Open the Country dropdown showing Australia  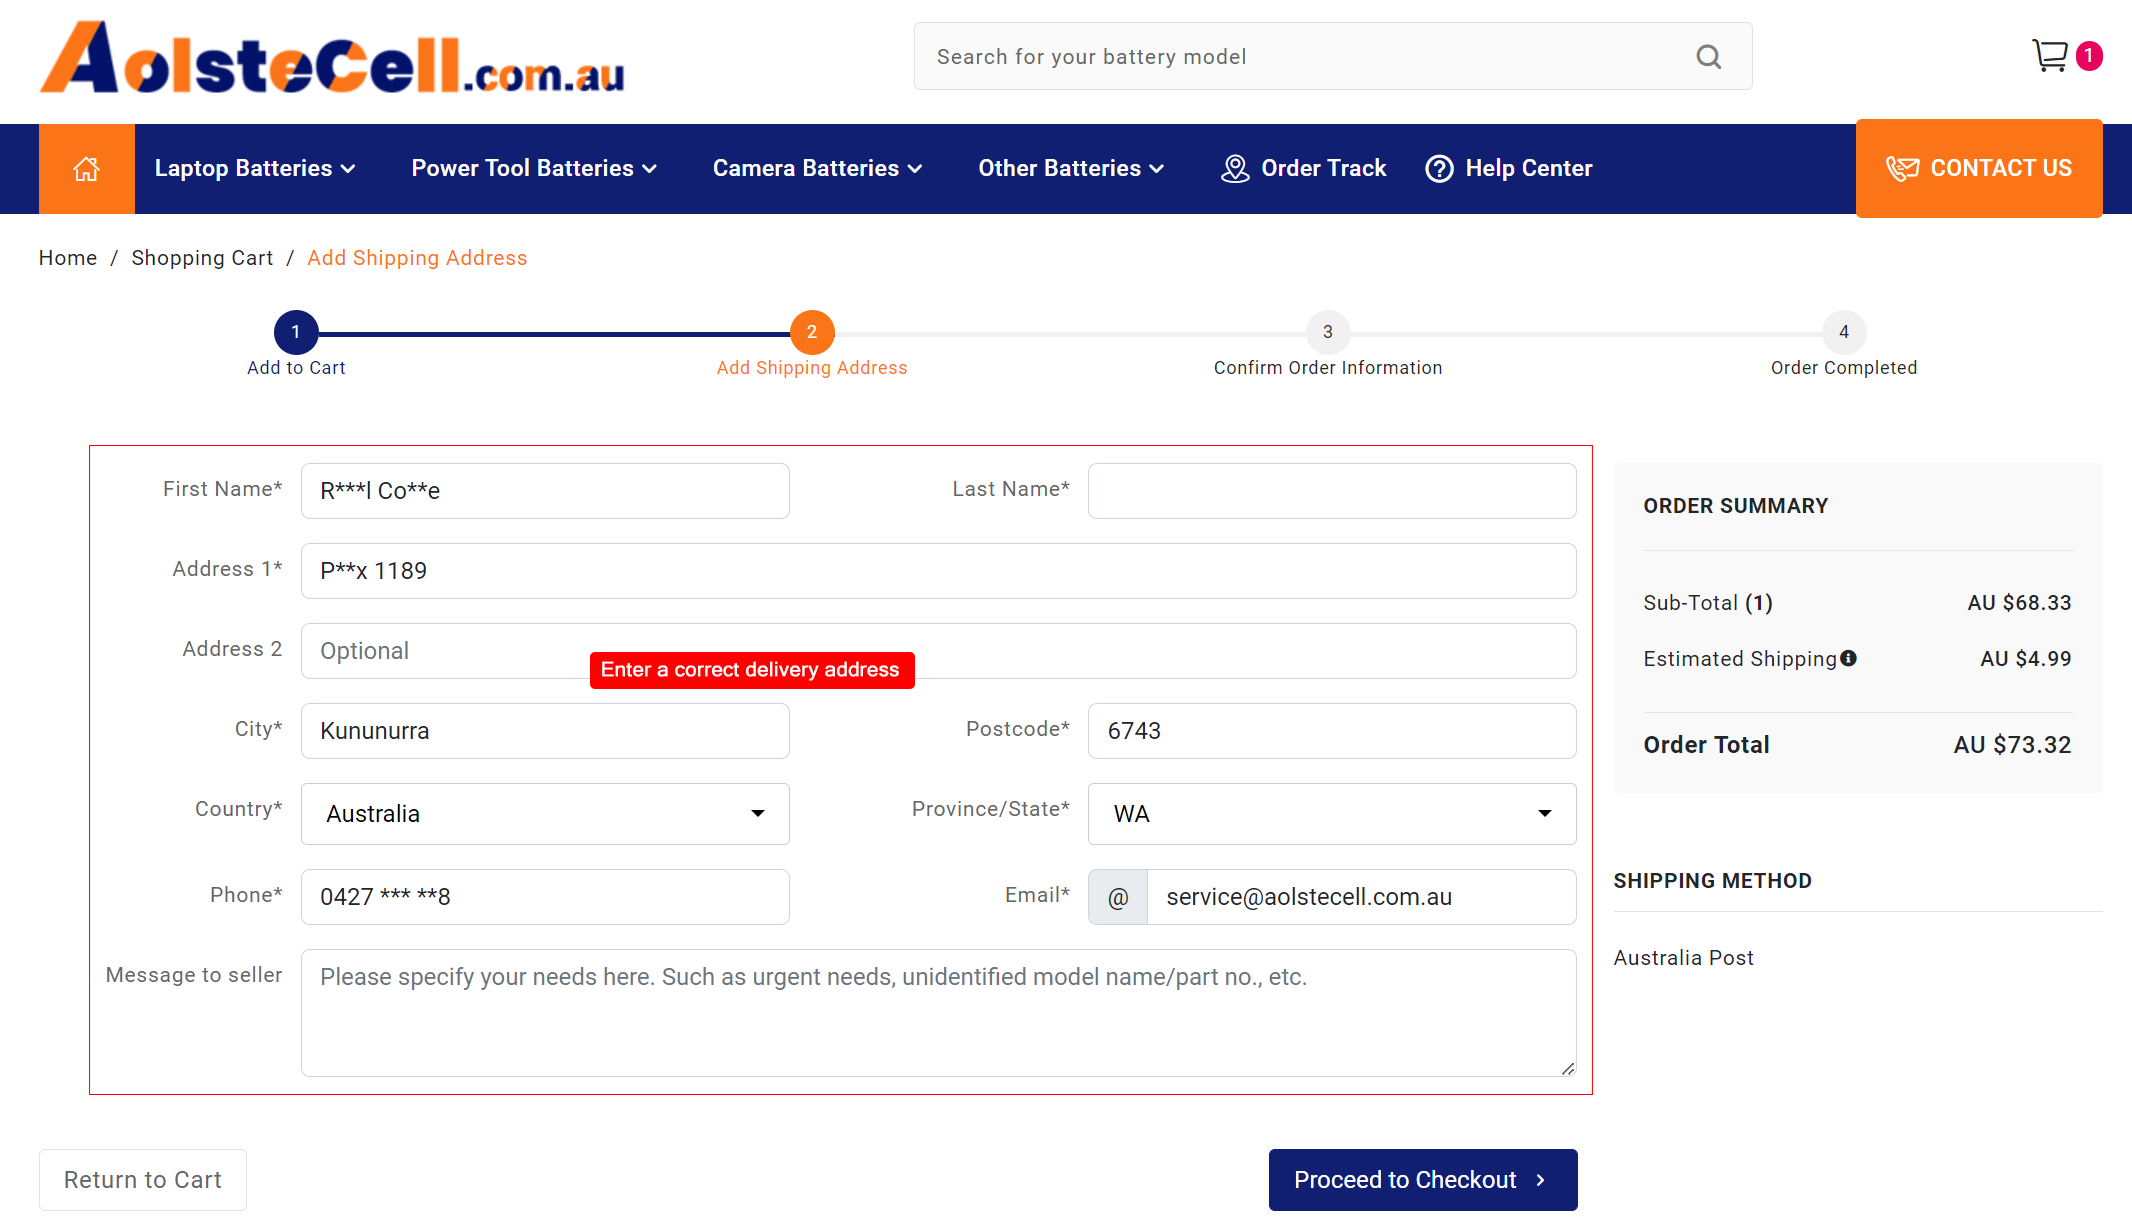[545, 814]
